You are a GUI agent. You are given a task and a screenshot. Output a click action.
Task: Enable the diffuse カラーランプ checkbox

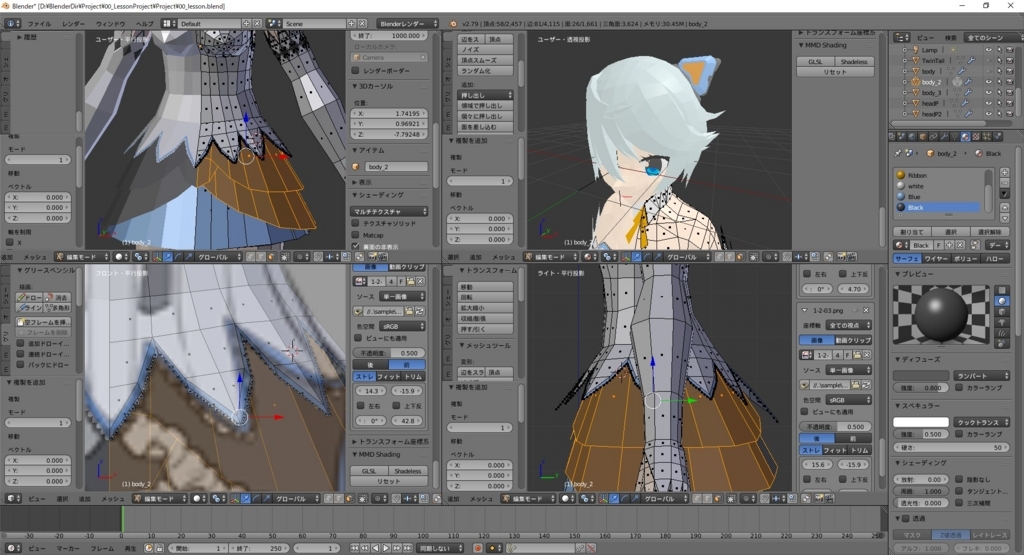pos(959,387)
